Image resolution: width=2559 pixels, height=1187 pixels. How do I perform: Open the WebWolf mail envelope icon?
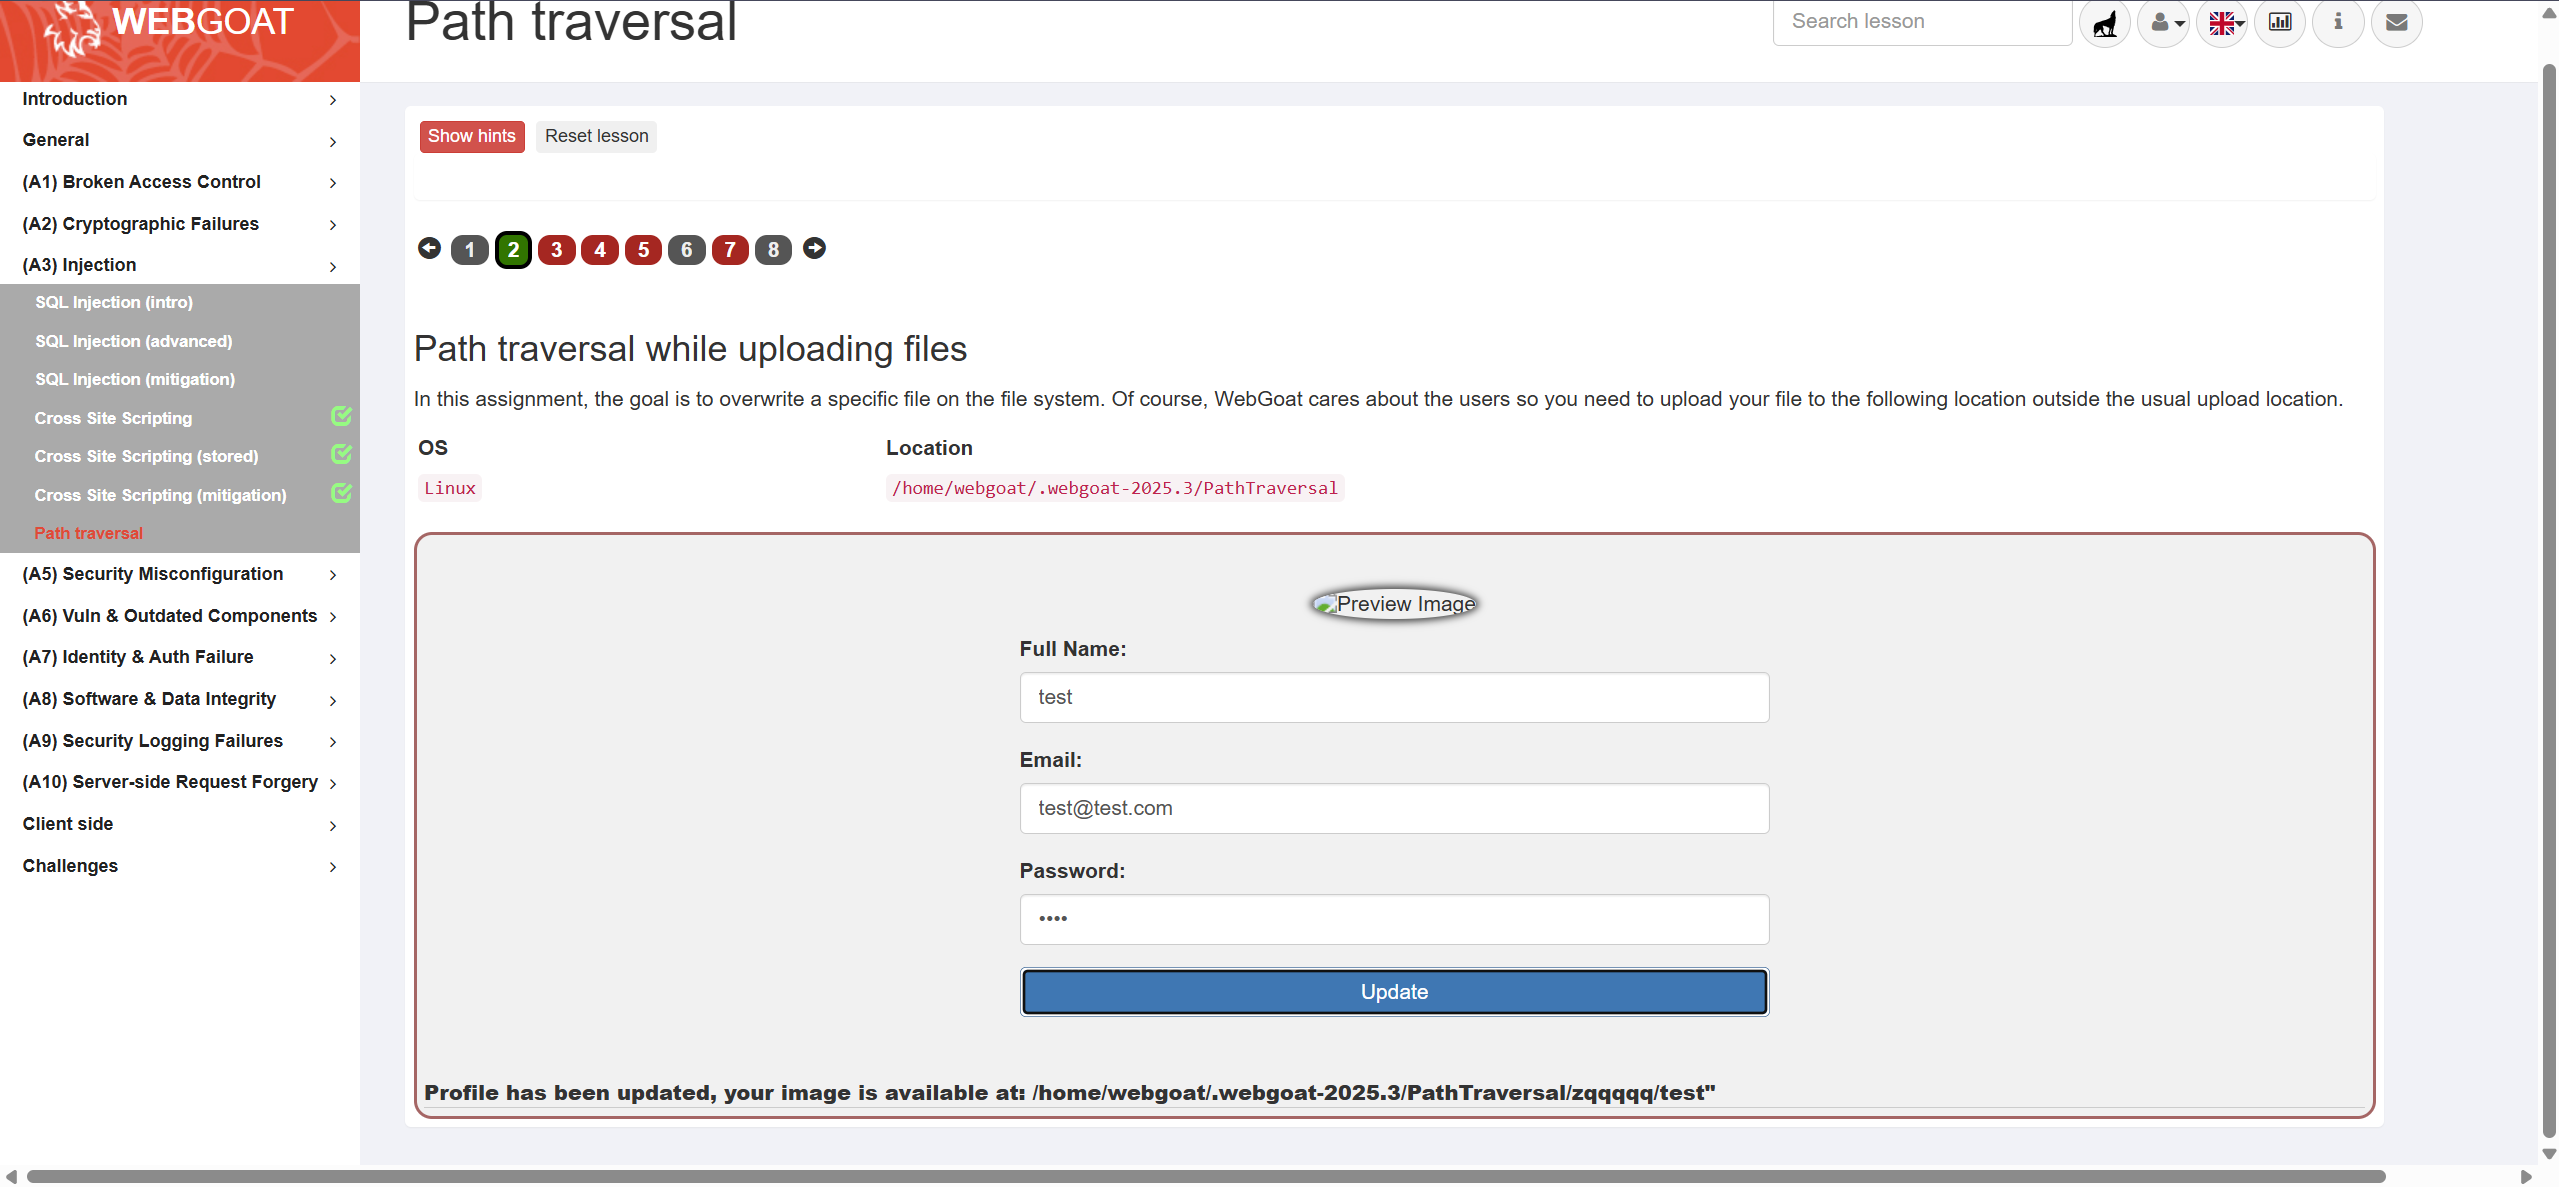pos(2396,22)
